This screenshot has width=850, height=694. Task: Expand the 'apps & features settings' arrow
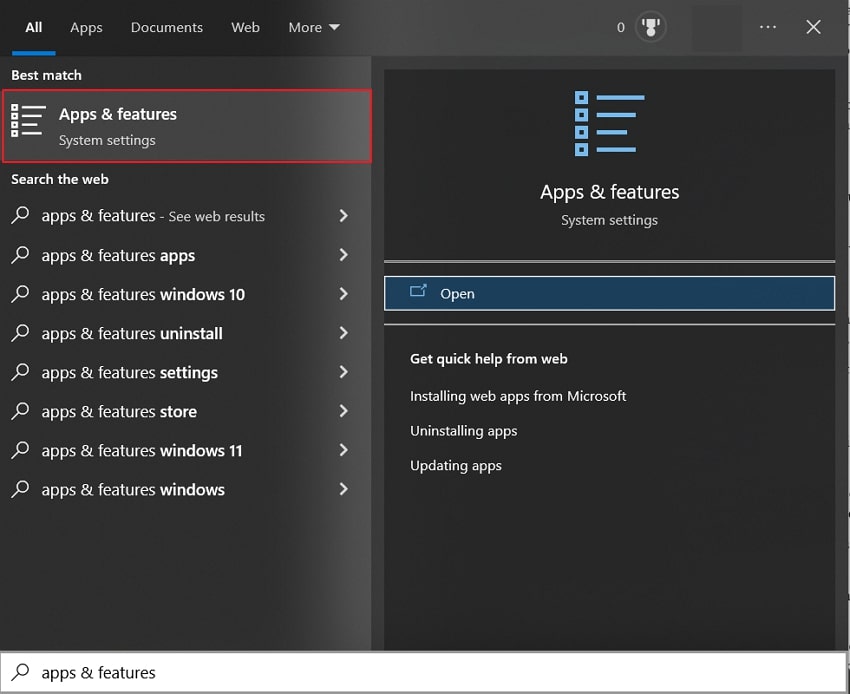pyautogui.click(x=343, y=372)
